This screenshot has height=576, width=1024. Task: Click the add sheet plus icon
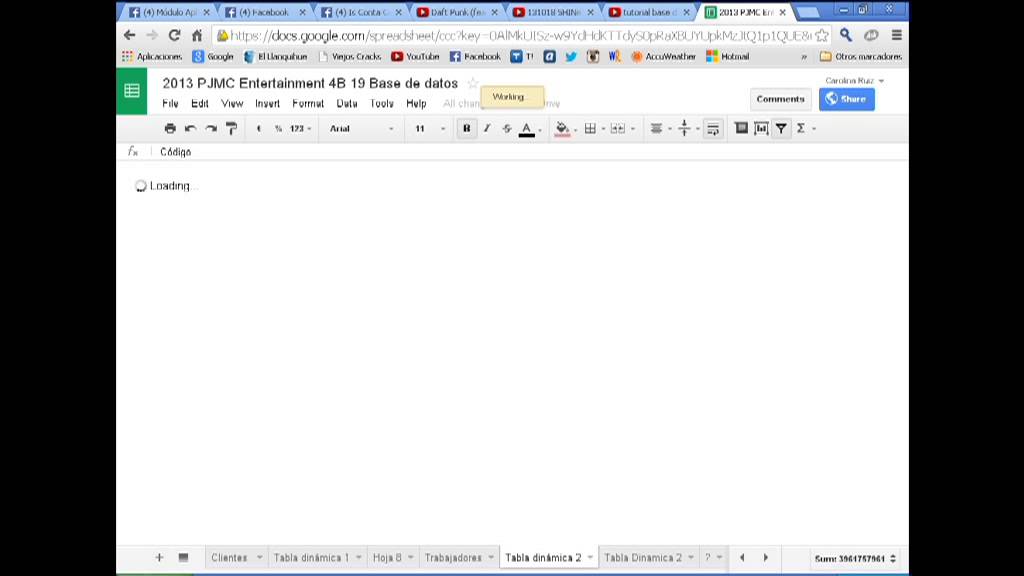coord(159,557)
